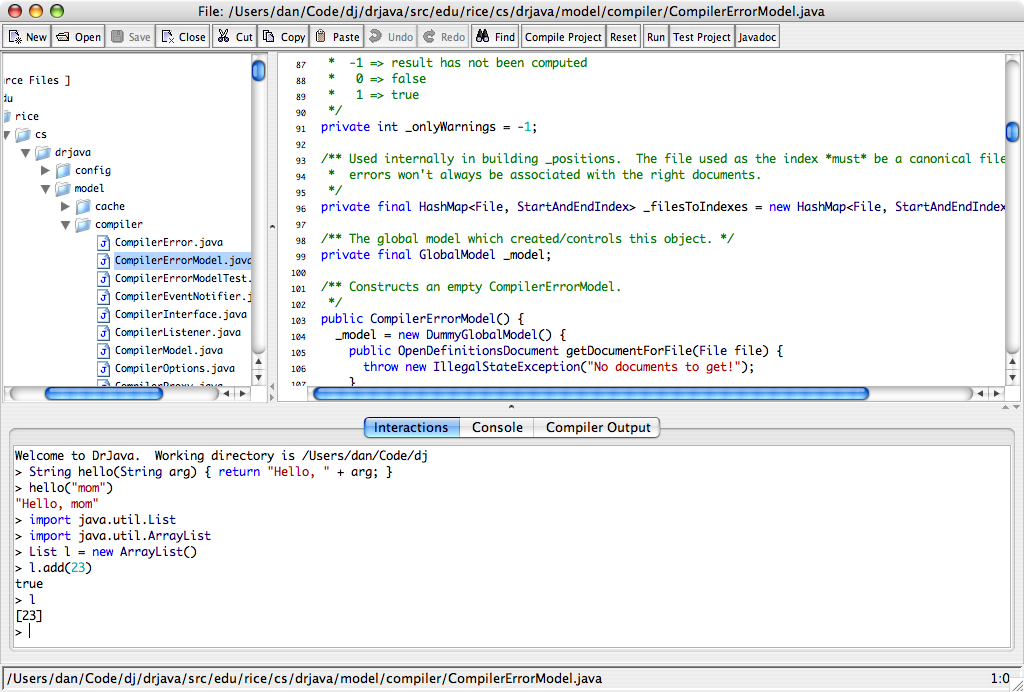The width and height of the screenshot is (1024, 692).
Task: Expand the config folder
Action: tap(46, 171)
